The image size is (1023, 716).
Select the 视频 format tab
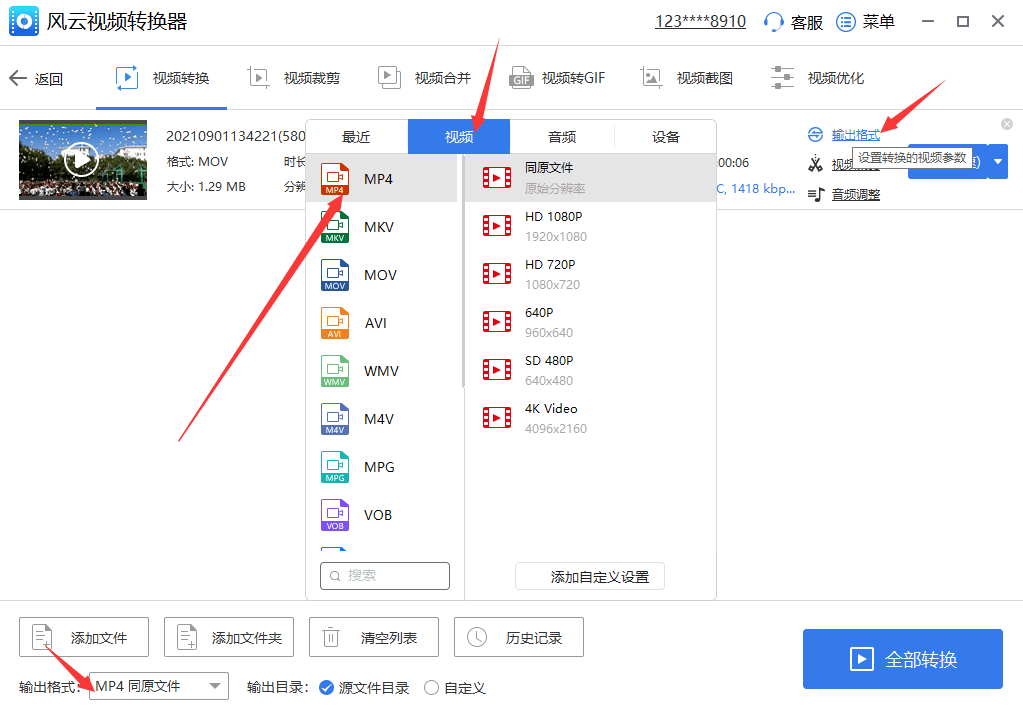(x=459, y=137)
